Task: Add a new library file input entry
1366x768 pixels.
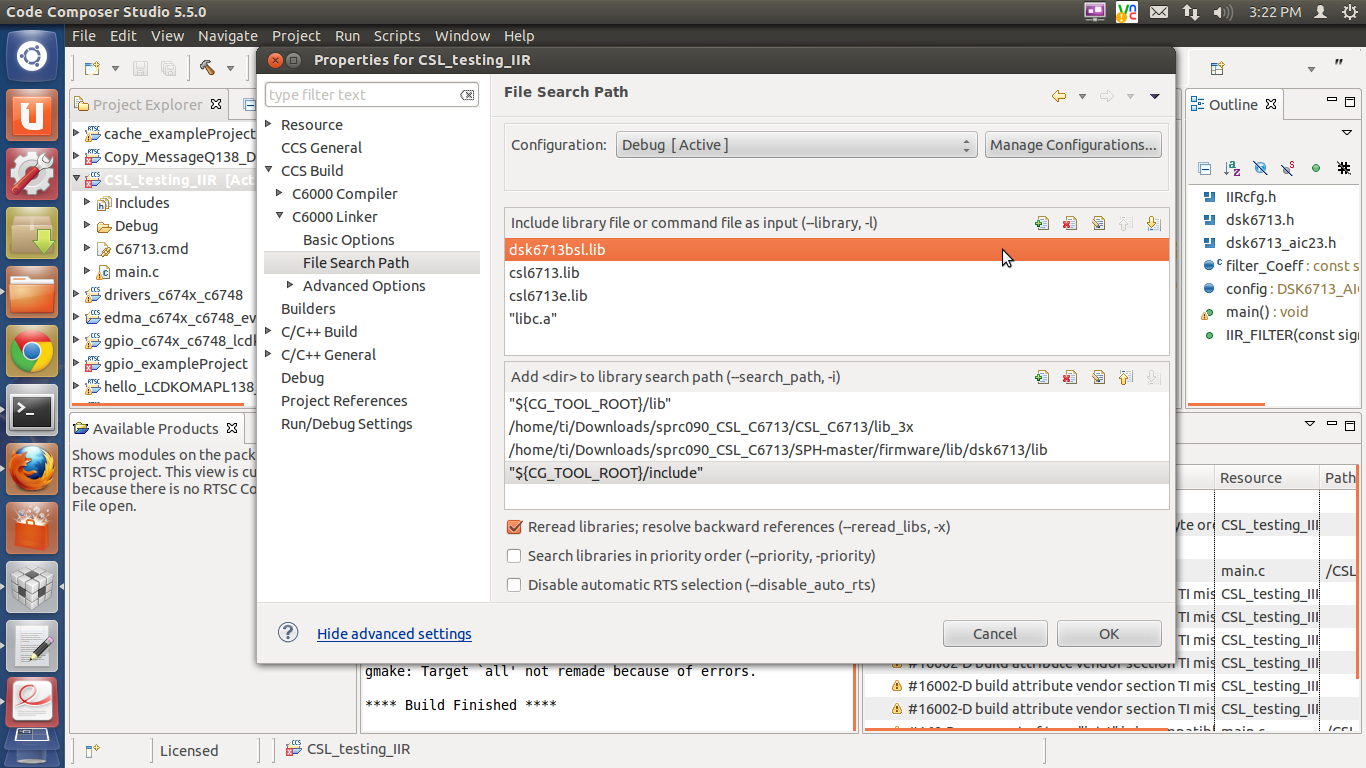Action: coord(1042,222)
